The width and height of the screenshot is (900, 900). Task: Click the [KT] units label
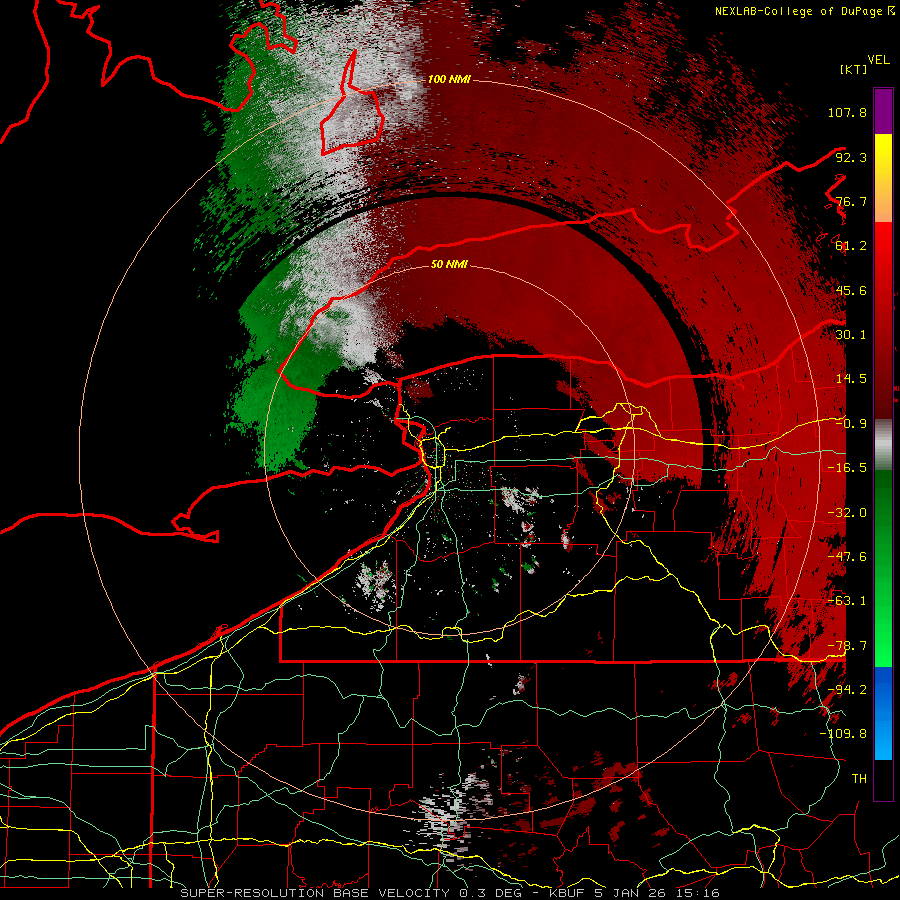(854, 69)
